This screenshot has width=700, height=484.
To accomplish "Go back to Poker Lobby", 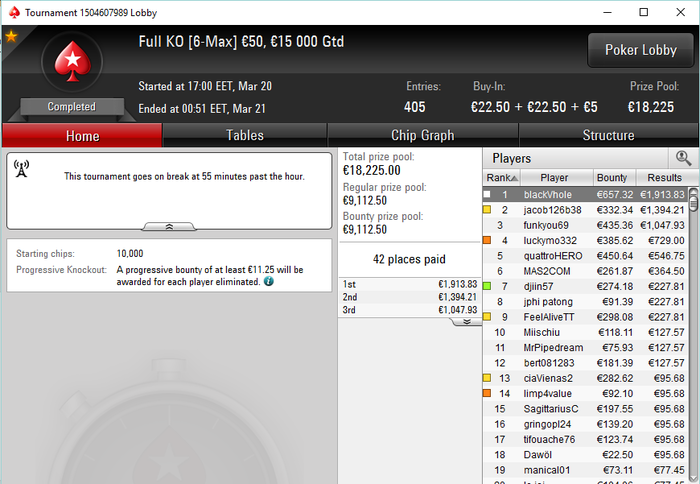I will 641,50.
